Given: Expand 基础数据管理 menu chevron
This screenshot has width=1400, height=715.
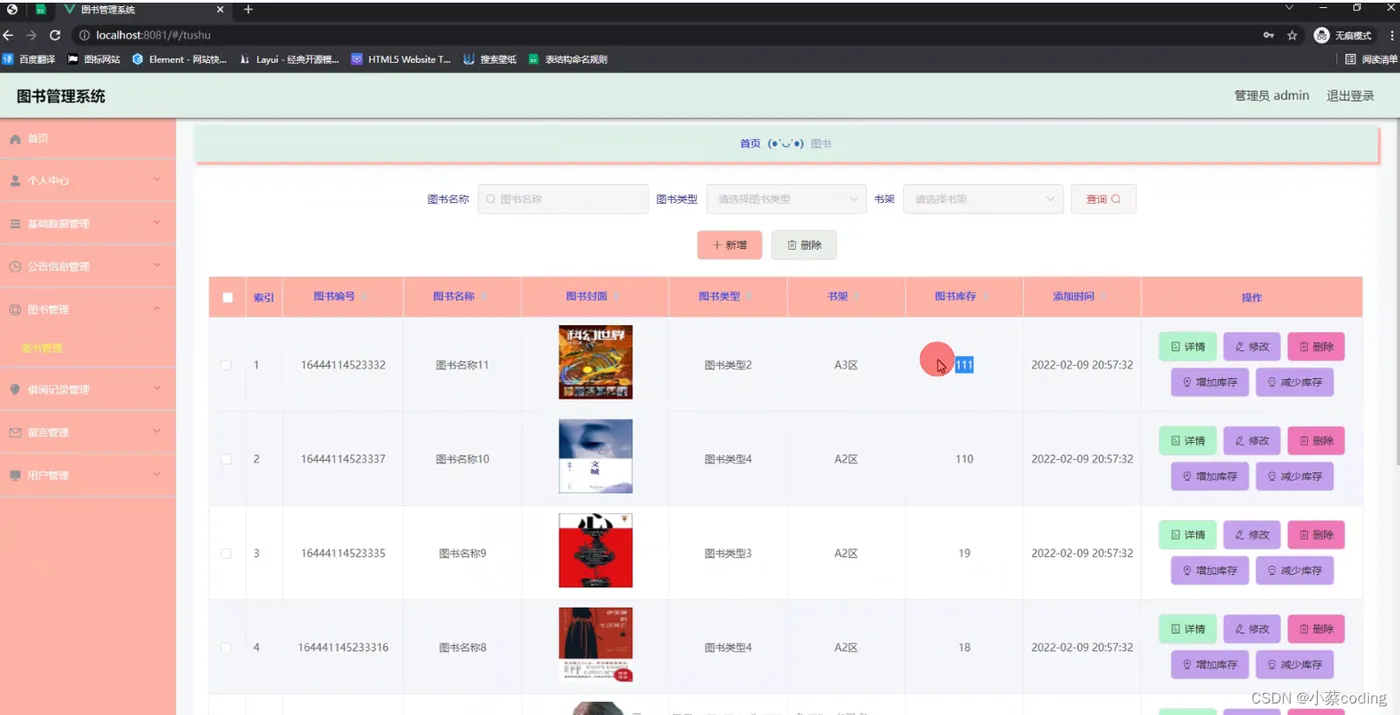Looking at the screenshot, I should [157, 223].
